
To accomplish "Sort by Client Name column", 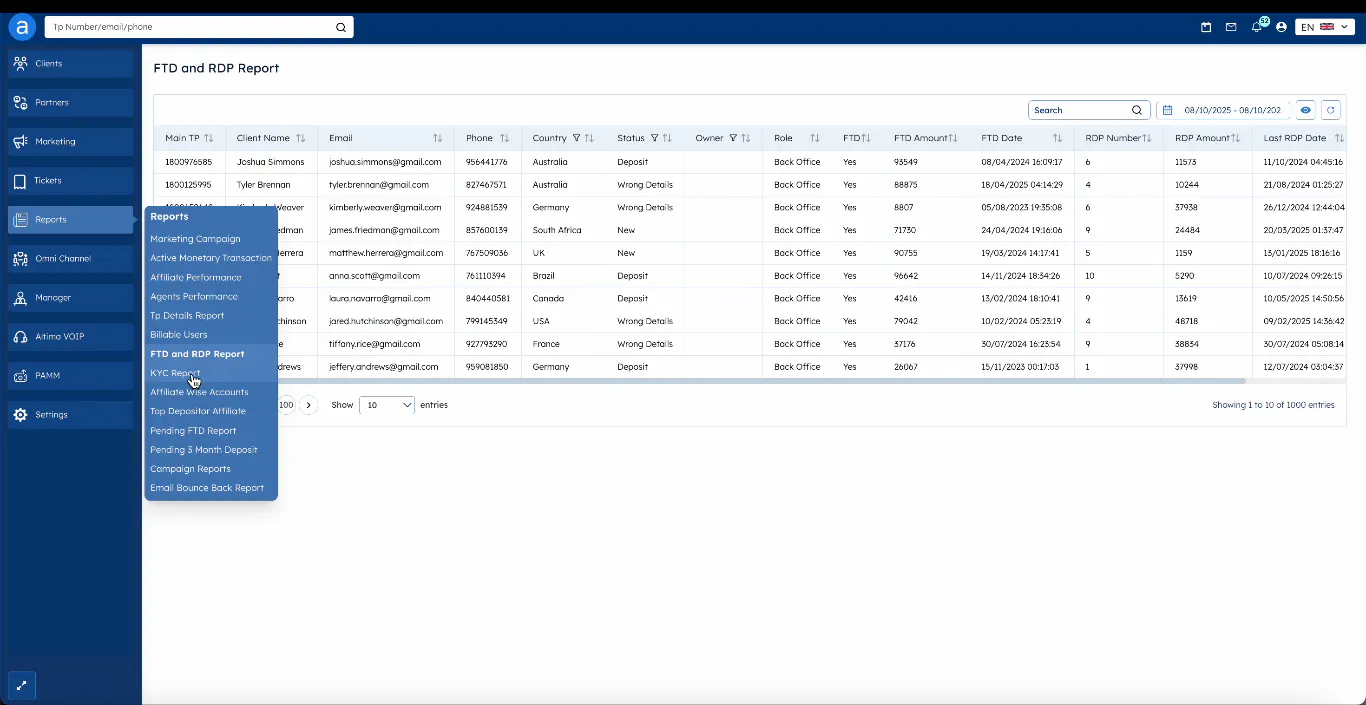I will click(x=300, y=138).
